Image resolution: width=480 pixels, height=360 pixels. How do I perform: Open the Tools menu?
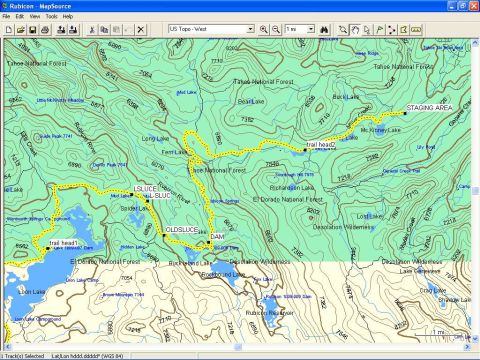tap(51, 16)
